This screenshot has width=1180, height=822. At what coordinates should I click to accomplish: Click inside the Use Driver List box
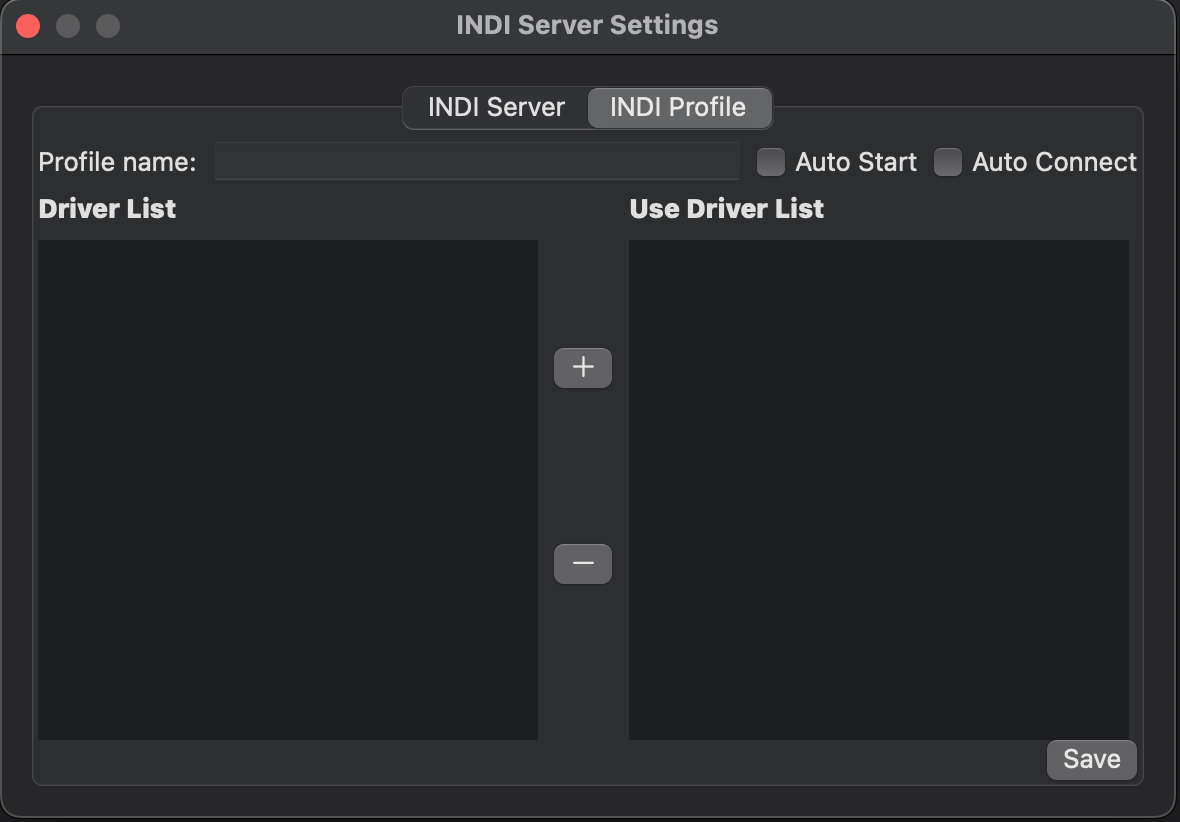(878, 489)
